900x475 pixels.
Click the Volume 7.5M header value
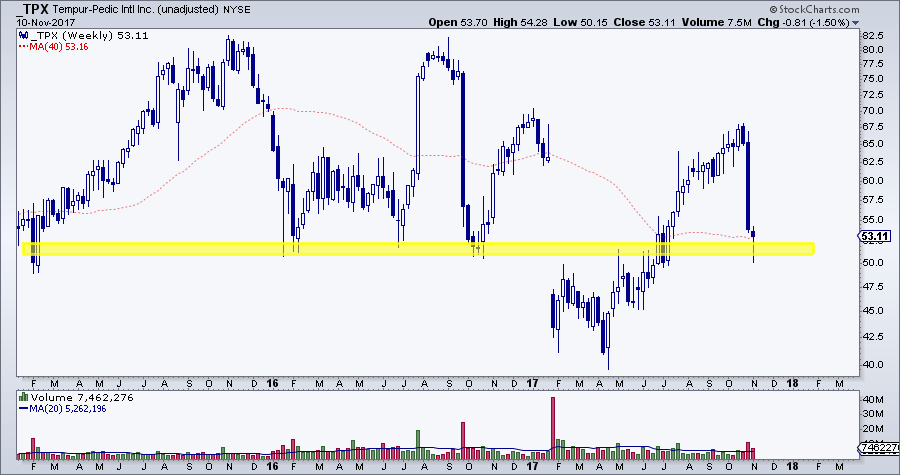coord(717,22)
